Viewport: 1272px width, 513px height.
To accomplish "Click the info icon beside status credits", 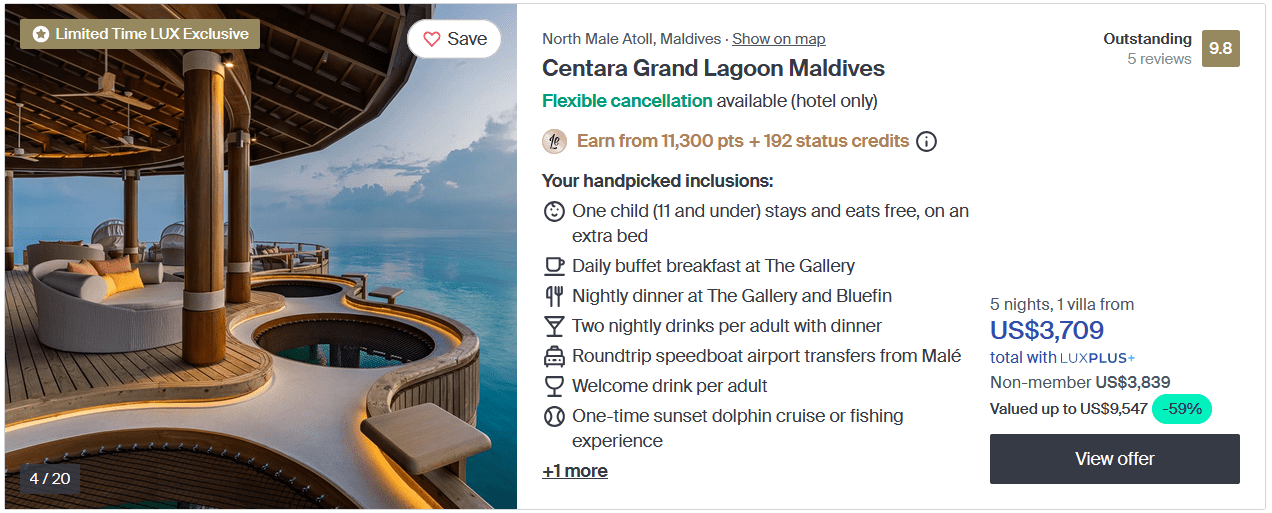I will click(x=927, y=141).
